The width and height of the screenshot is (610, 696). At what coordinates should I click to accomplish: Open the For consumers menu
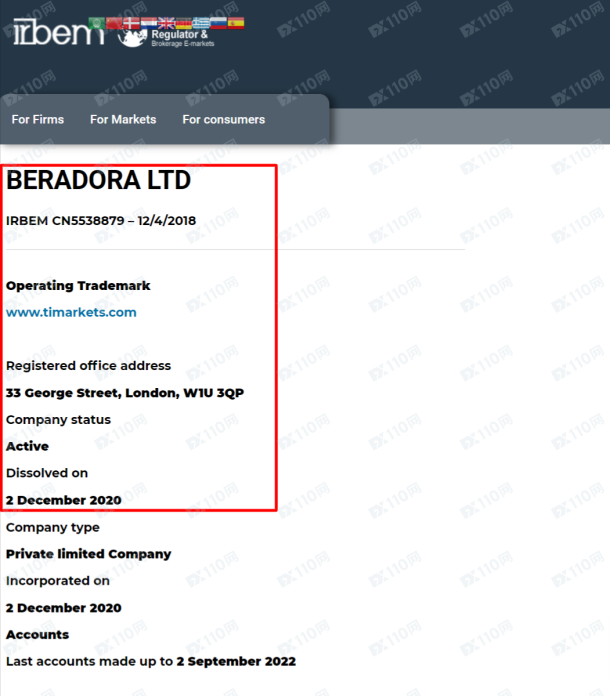pos(223,119)
